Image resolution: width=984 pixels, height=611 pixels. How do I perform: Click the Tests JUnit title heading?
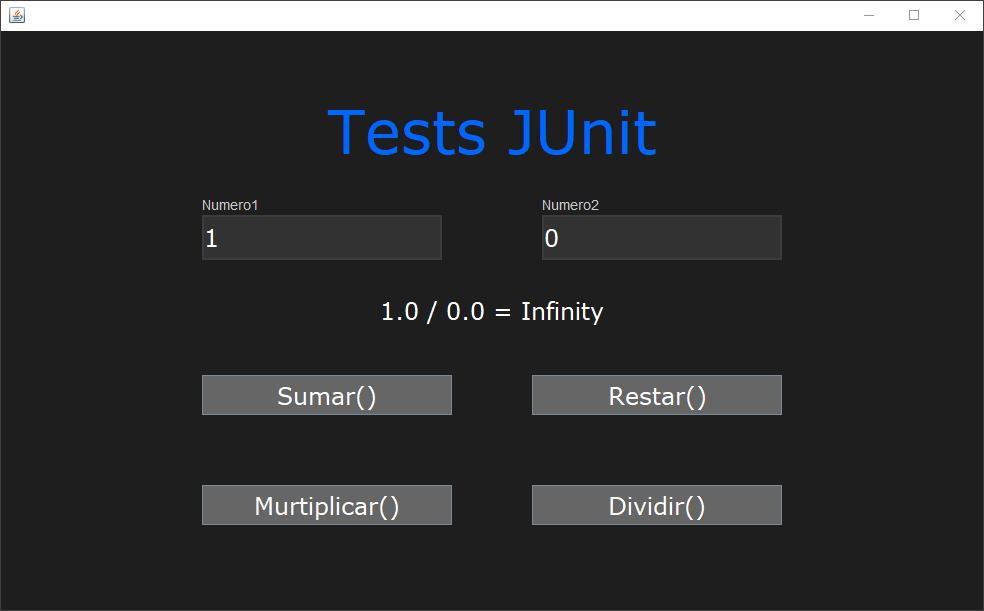(491, 132)
